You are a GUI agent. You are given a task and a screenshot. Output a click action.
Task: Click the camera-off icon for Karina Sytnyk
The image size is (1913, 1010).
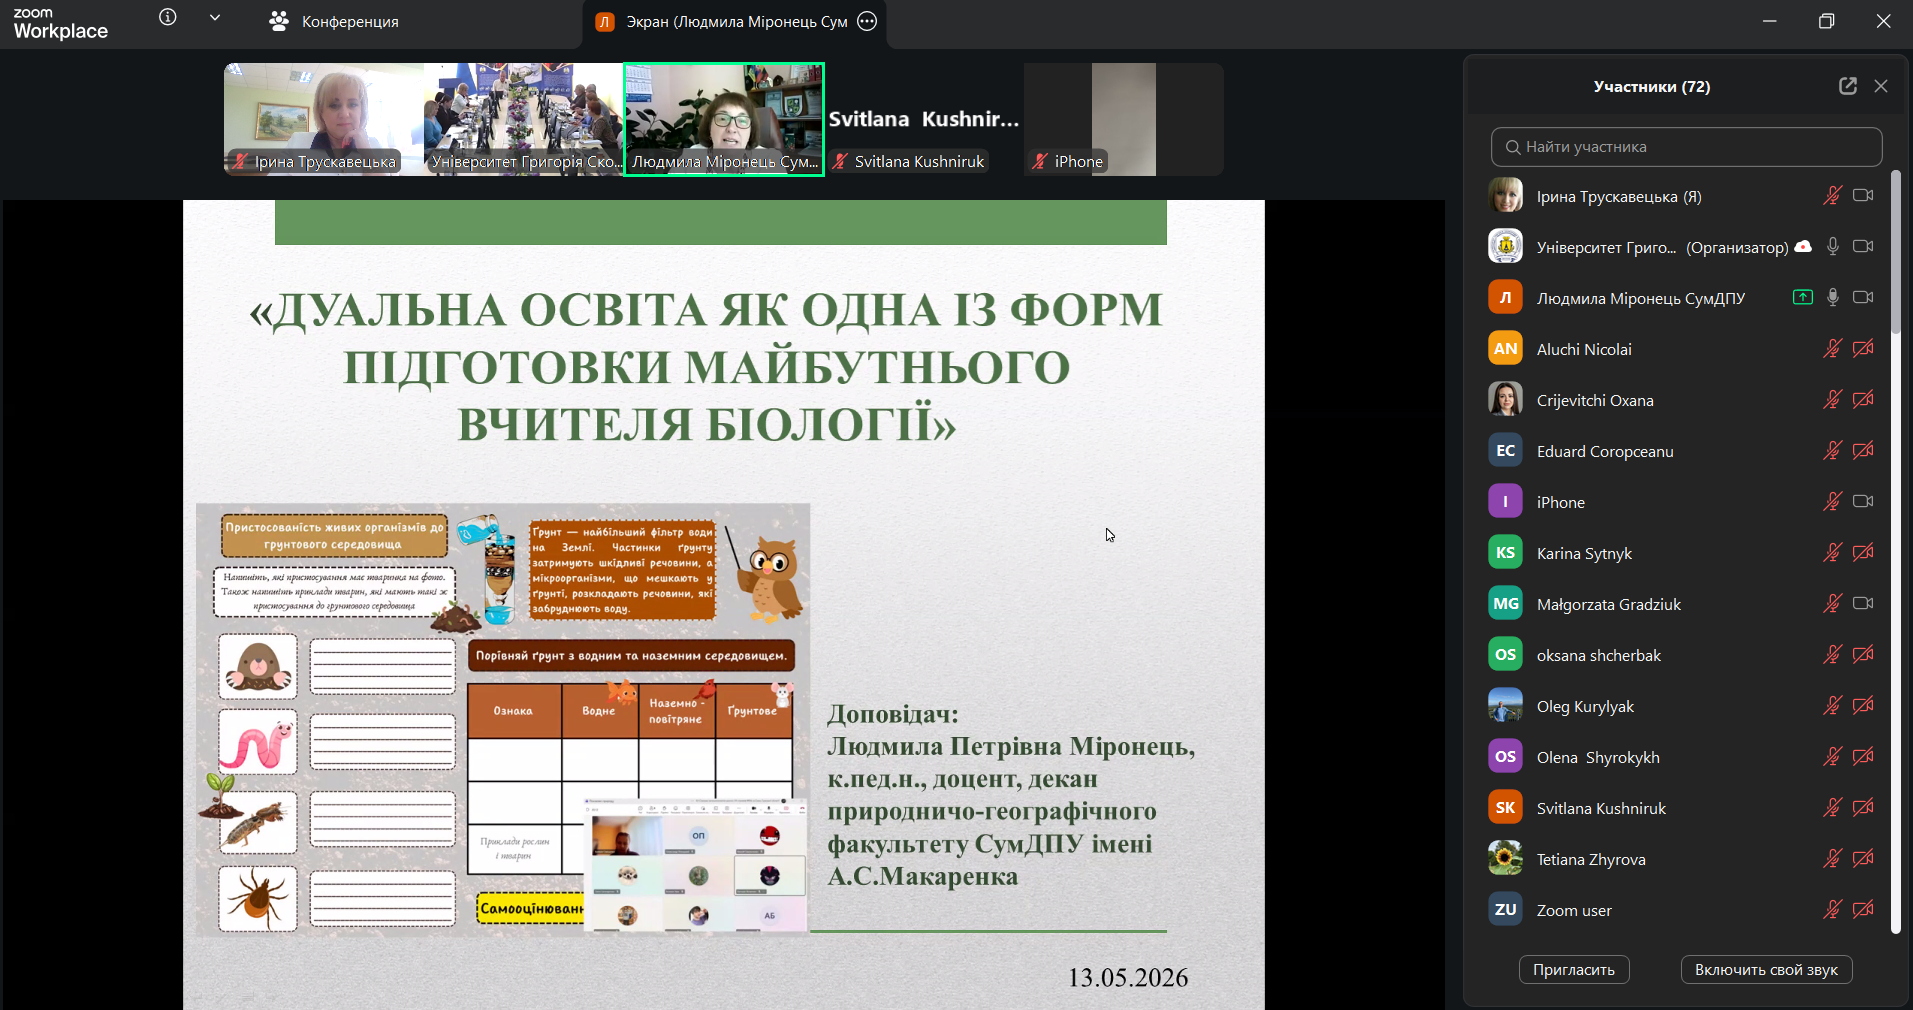(x=1863, y=553)
